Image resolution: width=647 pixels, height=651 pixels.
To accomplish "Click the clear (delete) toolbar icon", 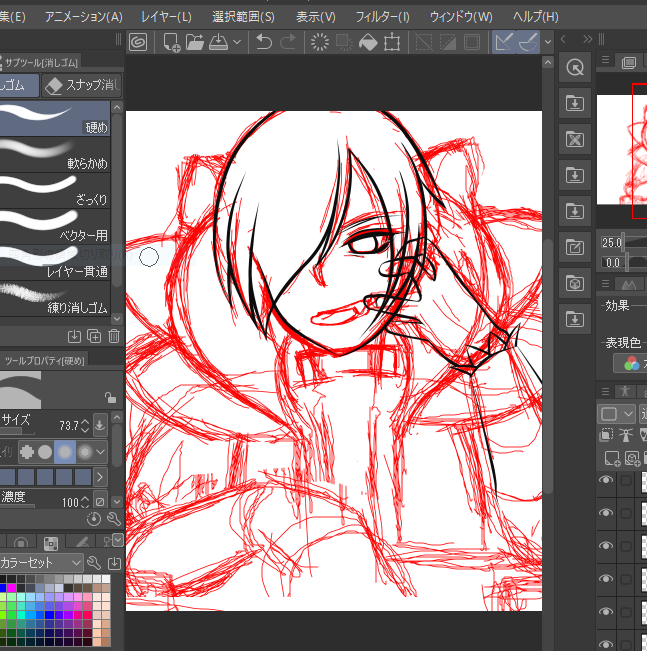I will pos(320,42).
